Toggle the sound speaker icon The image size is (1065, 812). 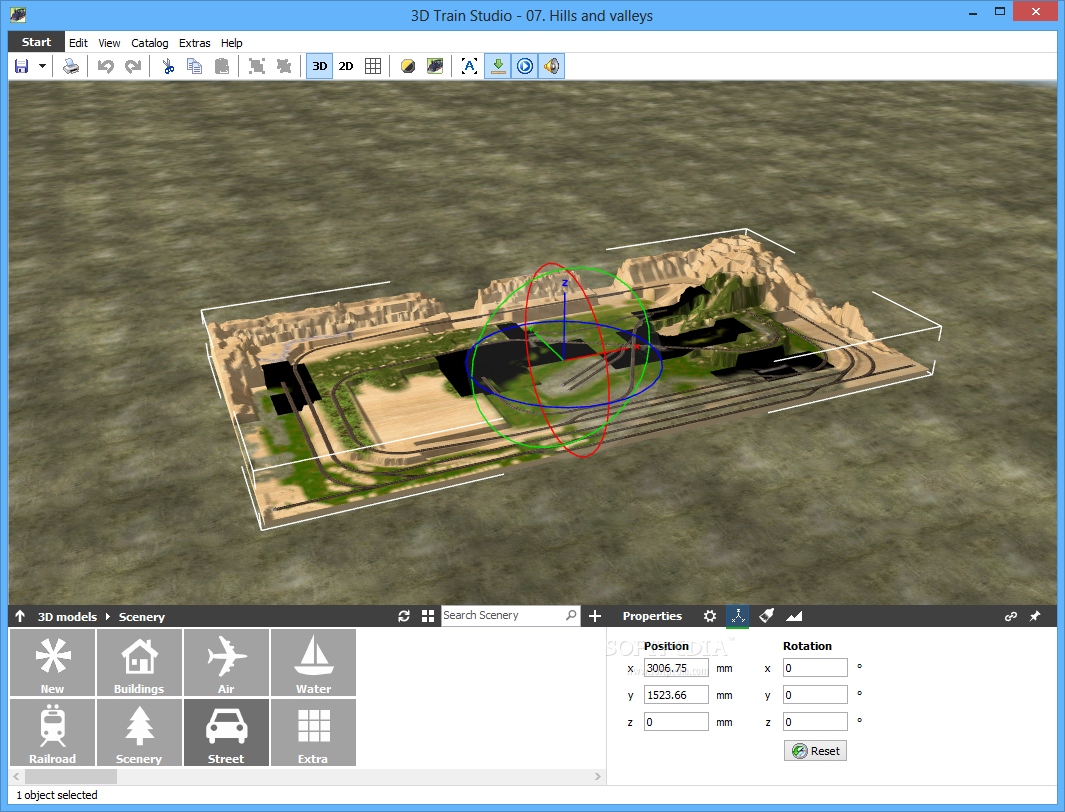pyautogui.click(x=552, y=66)
